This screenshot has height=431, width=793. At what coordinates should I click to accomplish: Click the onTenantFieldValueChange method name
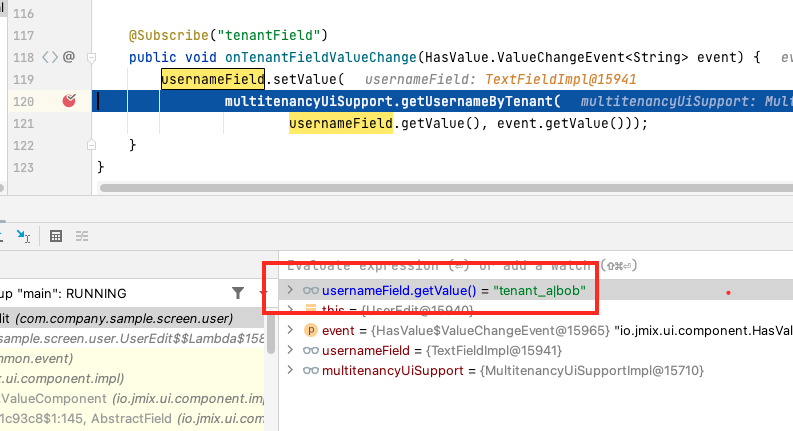tap(321, 57)
